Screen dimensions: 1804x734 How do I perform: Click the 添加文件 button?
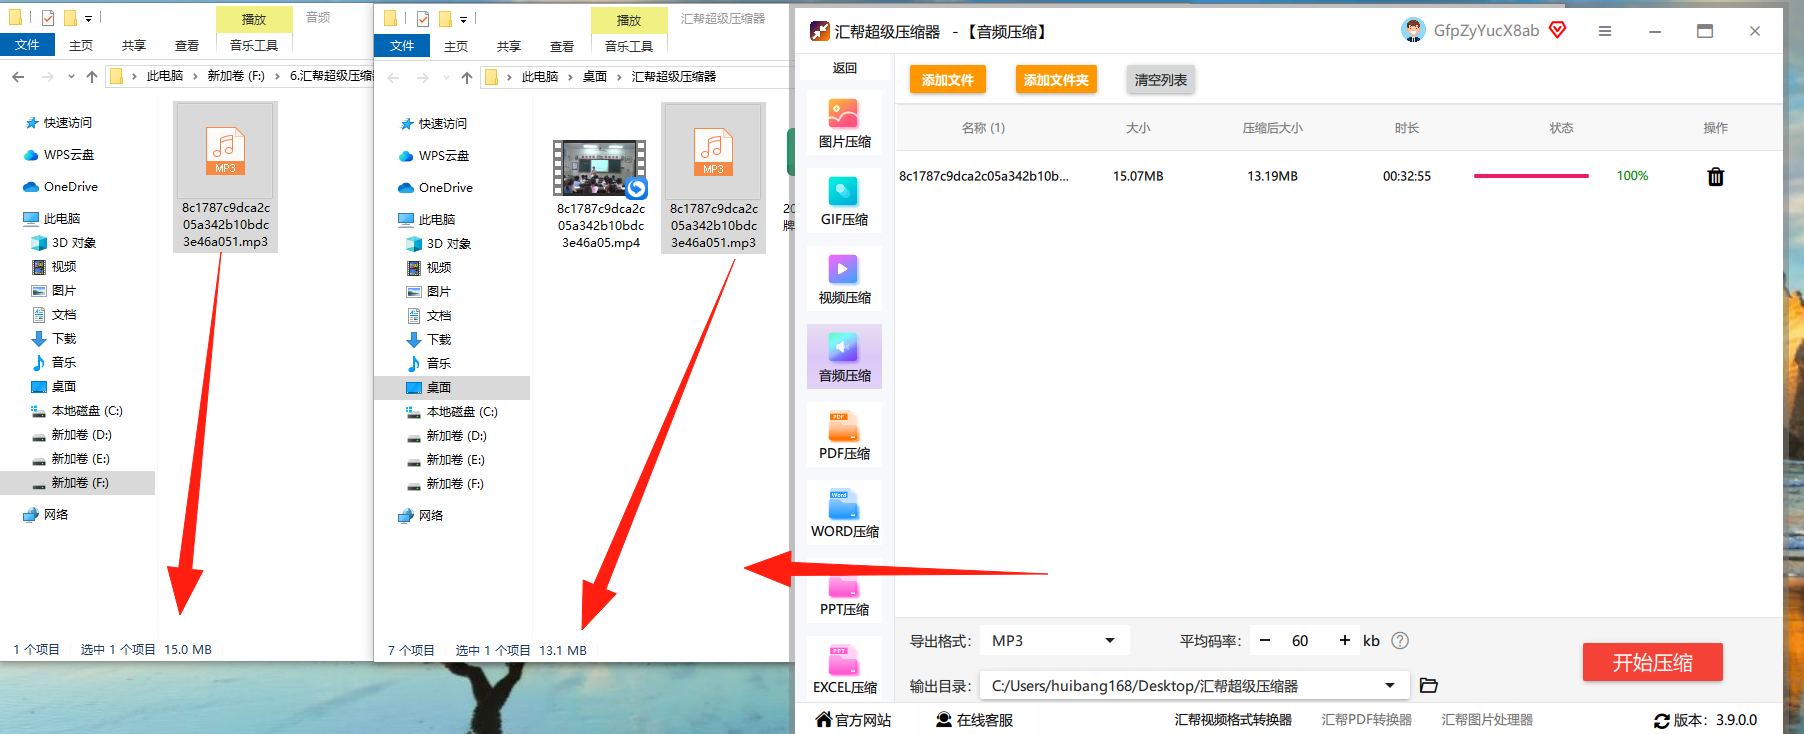[x=947, y=80]
